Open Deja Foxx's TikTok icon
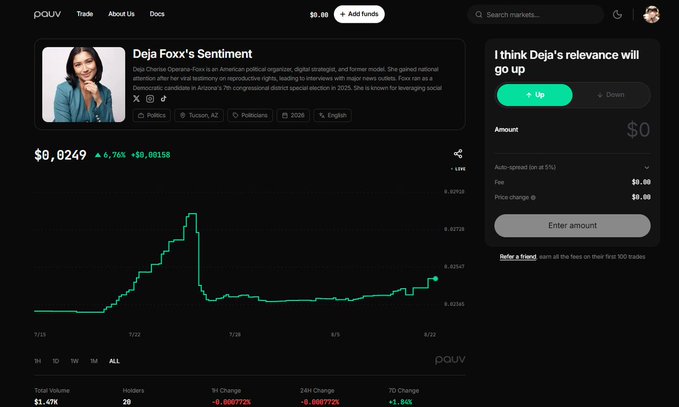The image size is (679, 407). pos(164,99)
